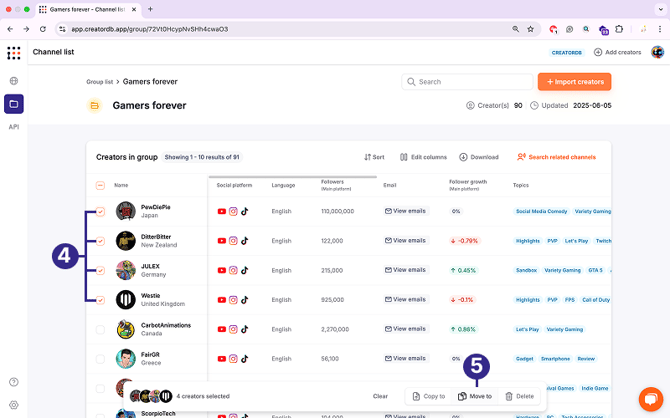670x418 pixels.
Task: Click Move to in selection bar
Action: click(x=475, y=397)
